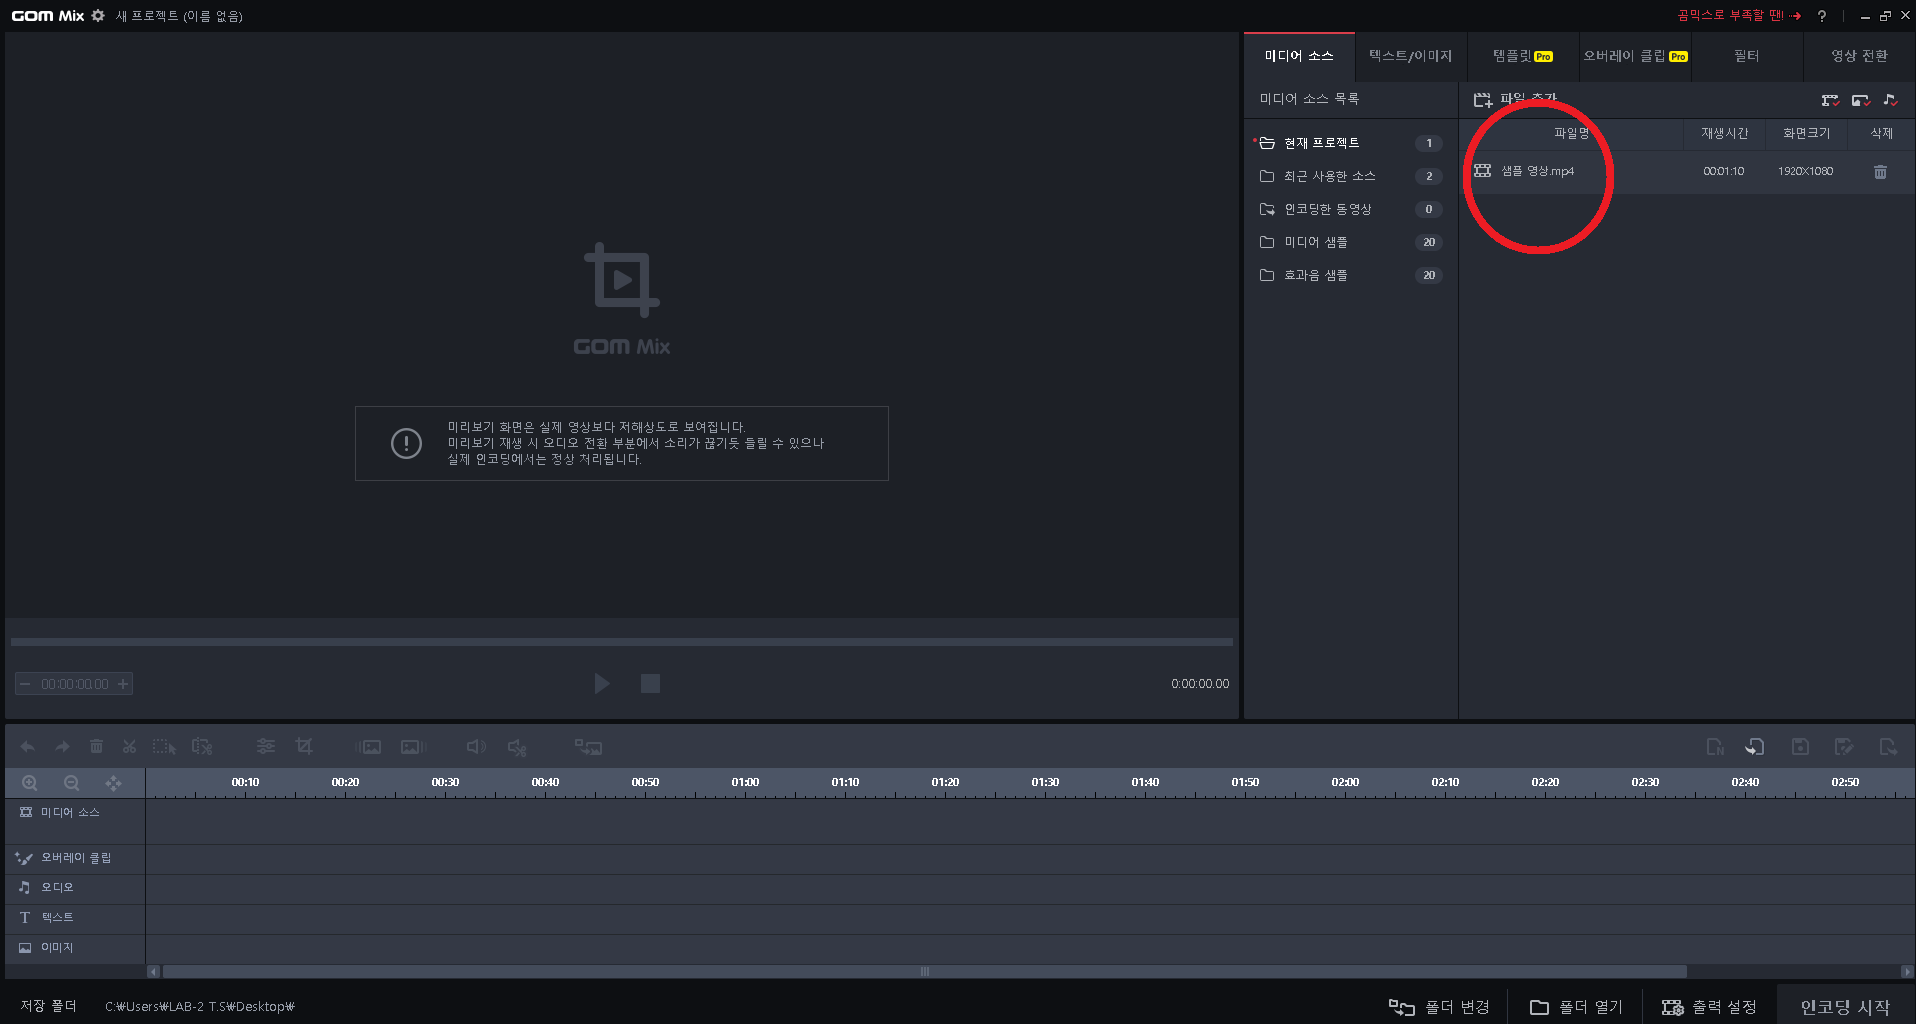Decrease preview time with the minus button

point(25,684)
